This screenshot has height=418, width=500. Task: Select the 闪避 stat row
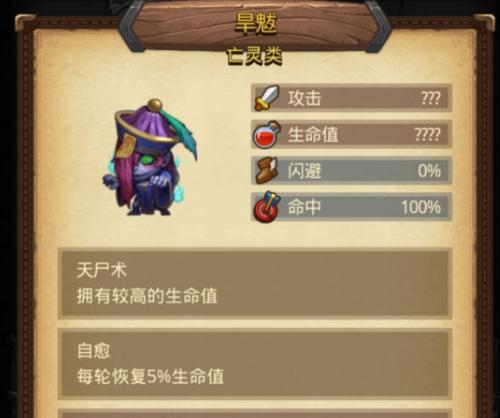351,170
